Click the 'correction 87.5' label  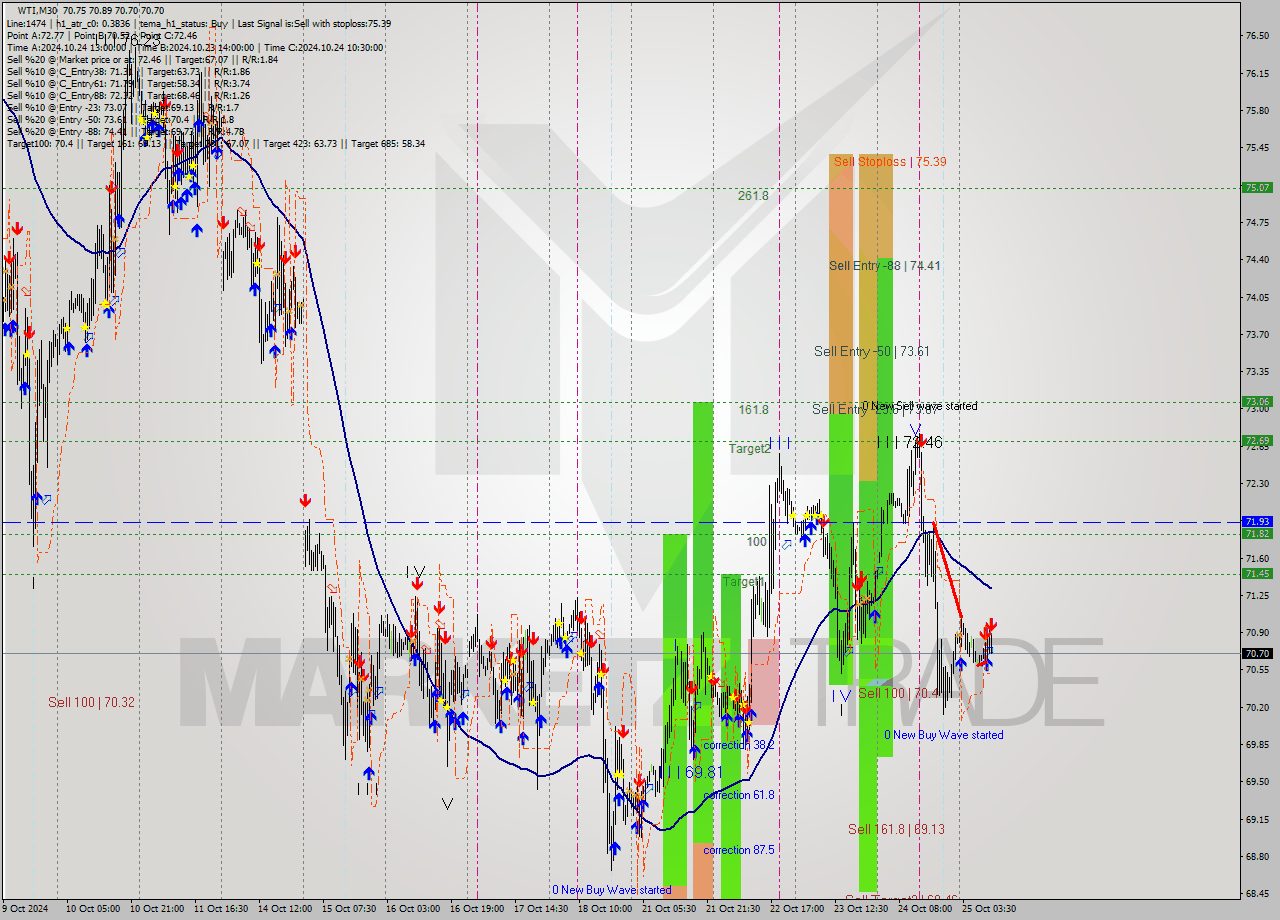739,850
